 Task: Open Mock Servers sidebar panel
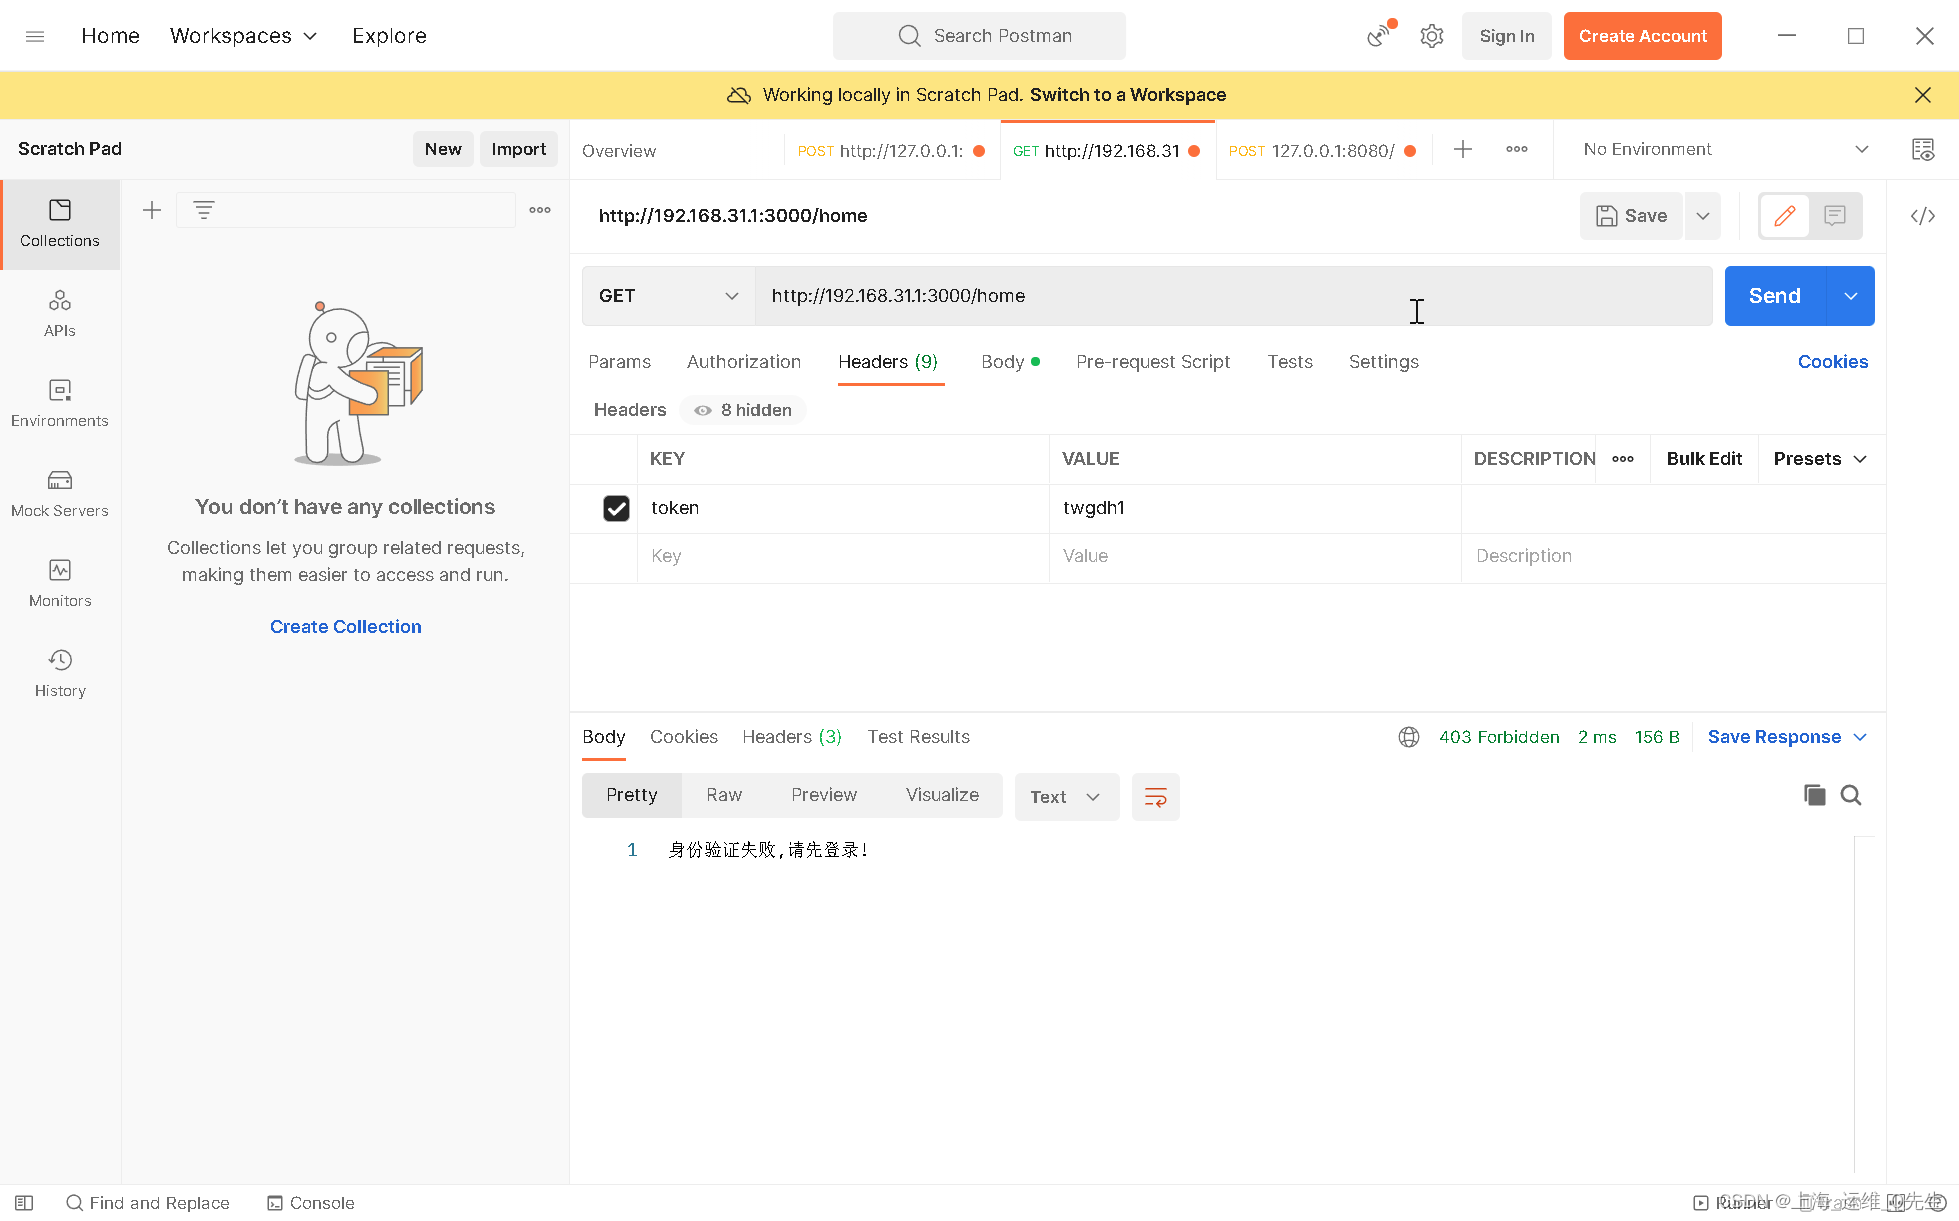(60, 494)
